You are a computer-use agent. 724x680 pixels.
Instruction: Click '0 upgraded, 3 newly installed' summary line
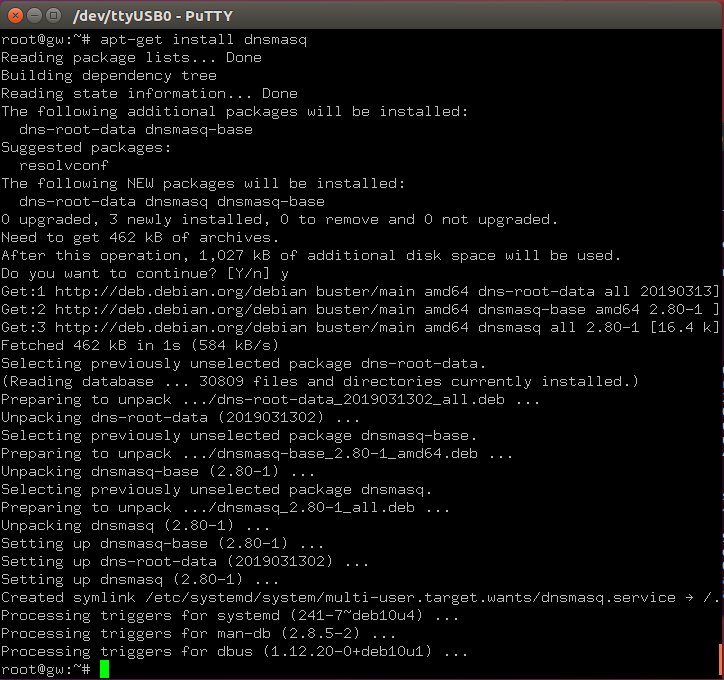279,220
